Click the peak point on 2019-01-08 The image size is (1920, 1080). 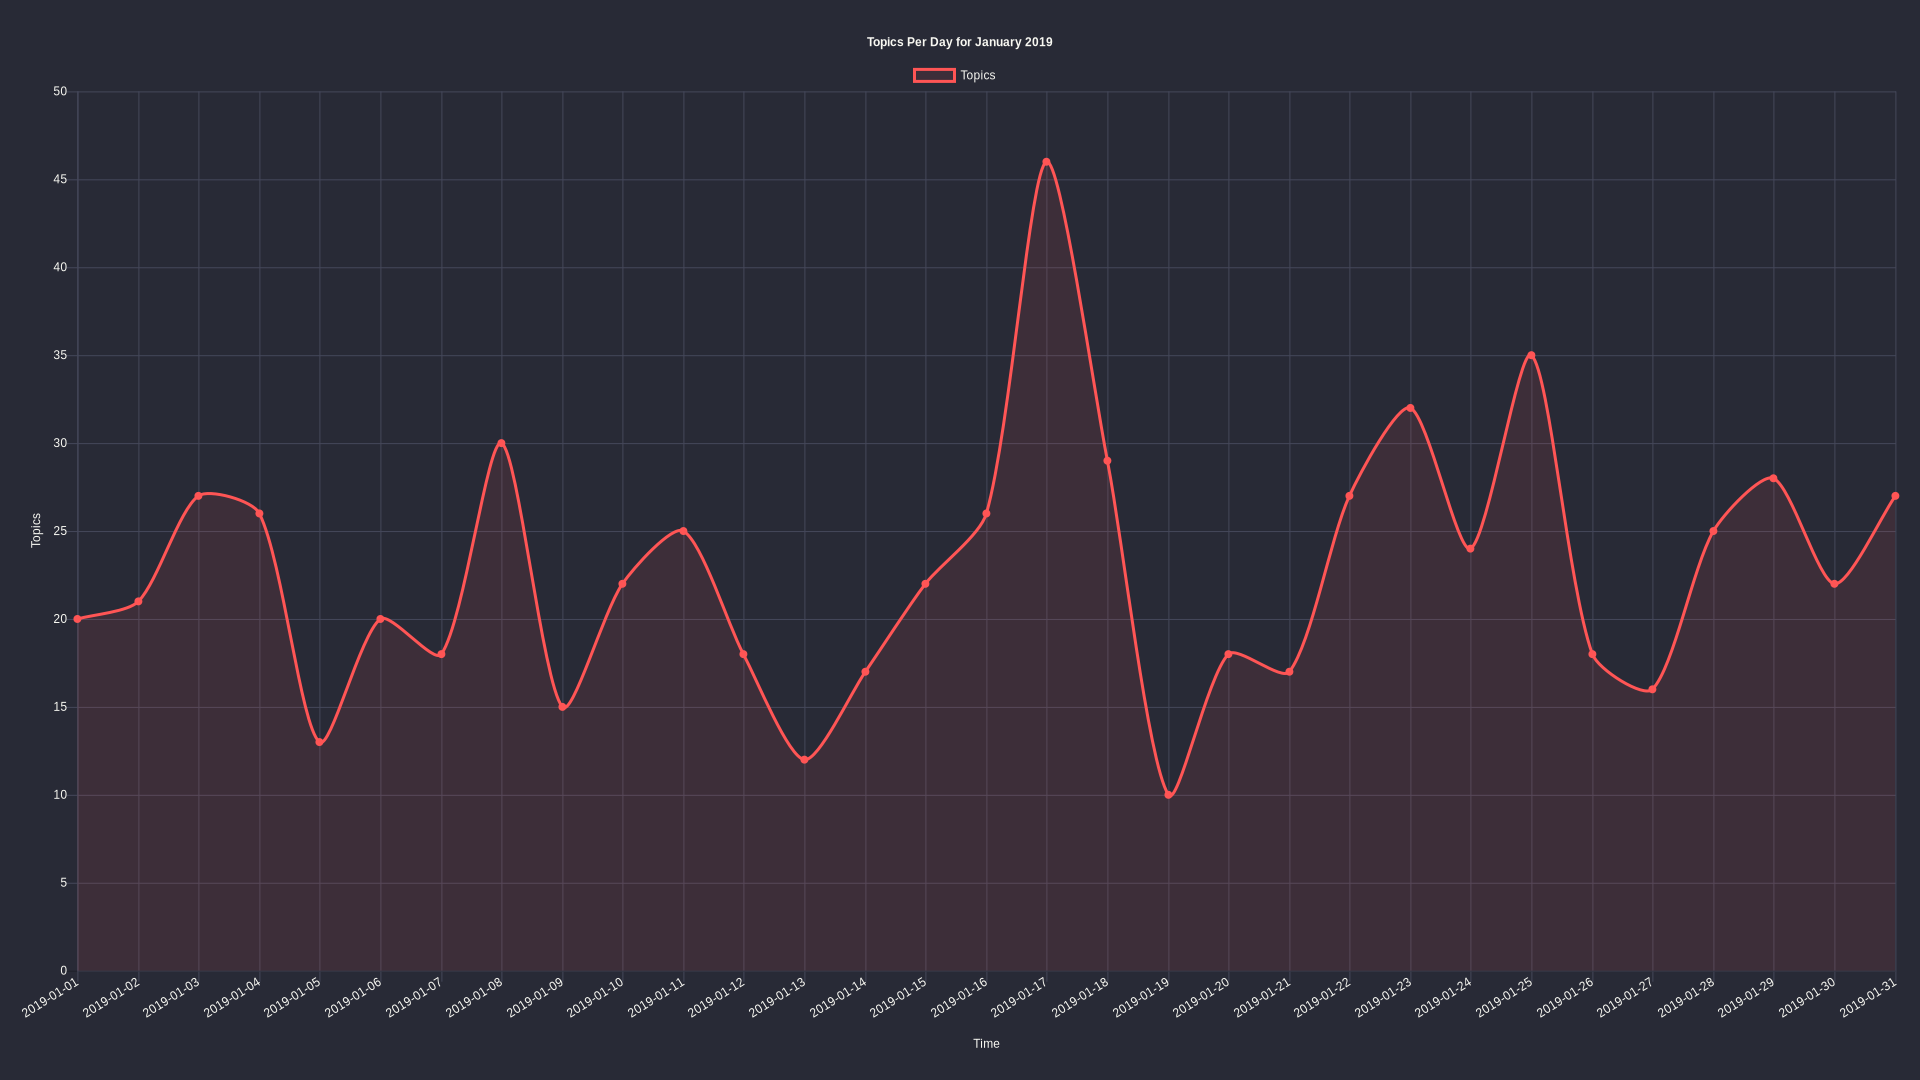click(502, 443)
